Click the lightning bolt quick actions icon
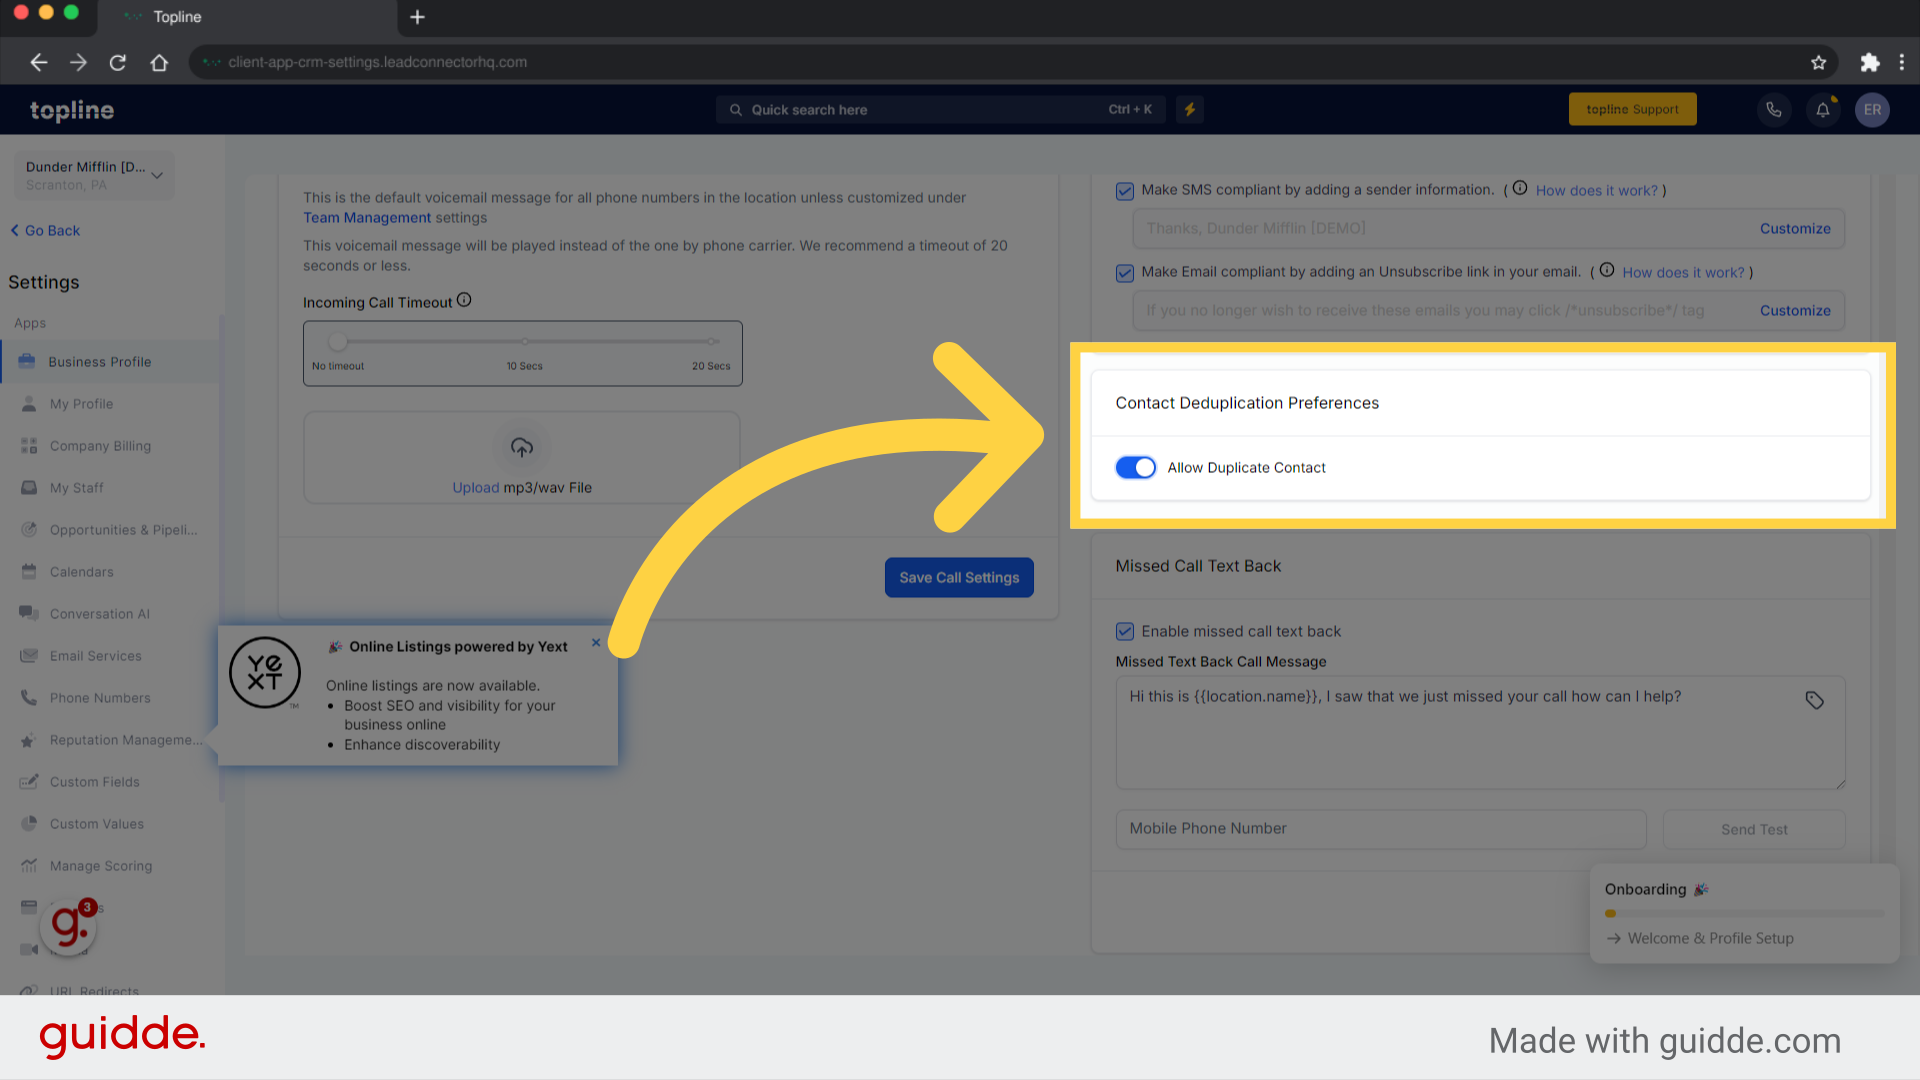The image size is (1920, 1080). click(x=1191, y=109)
